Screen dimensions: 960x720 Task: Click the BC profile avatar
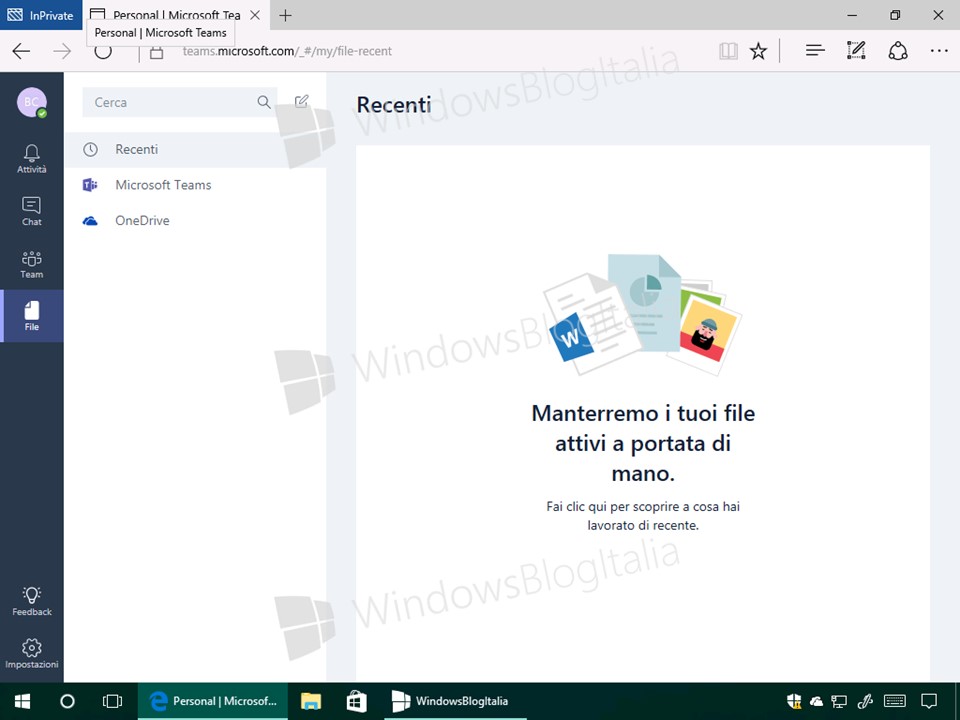(31, 102)
